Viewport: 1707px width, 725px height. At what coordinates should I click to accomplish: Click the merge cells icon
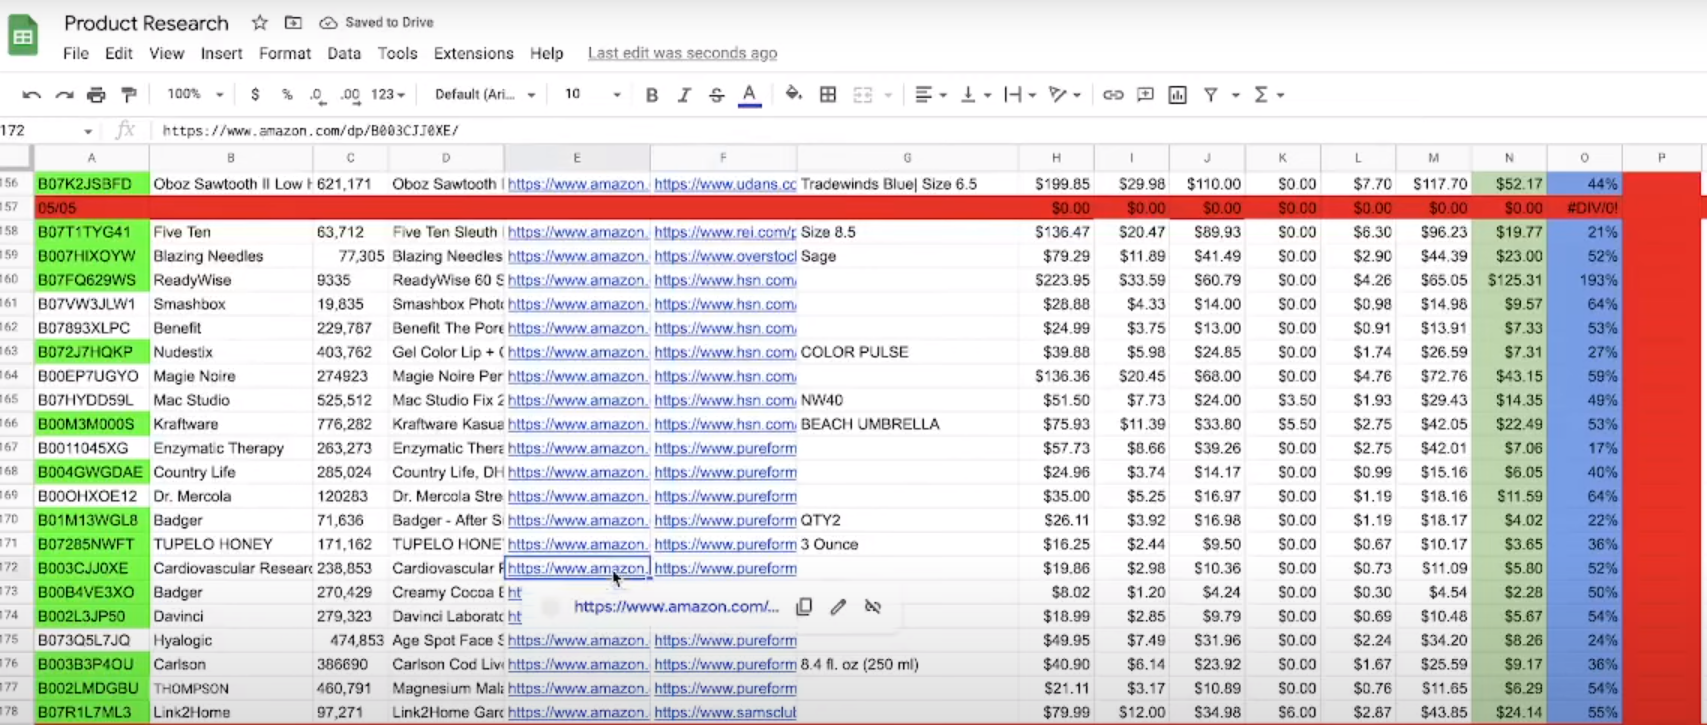tap(862, 95)
